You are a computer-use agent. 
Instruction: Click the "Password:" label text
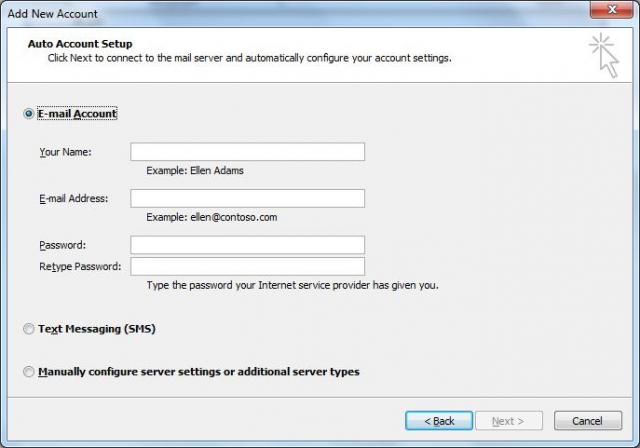coord(62,245)
